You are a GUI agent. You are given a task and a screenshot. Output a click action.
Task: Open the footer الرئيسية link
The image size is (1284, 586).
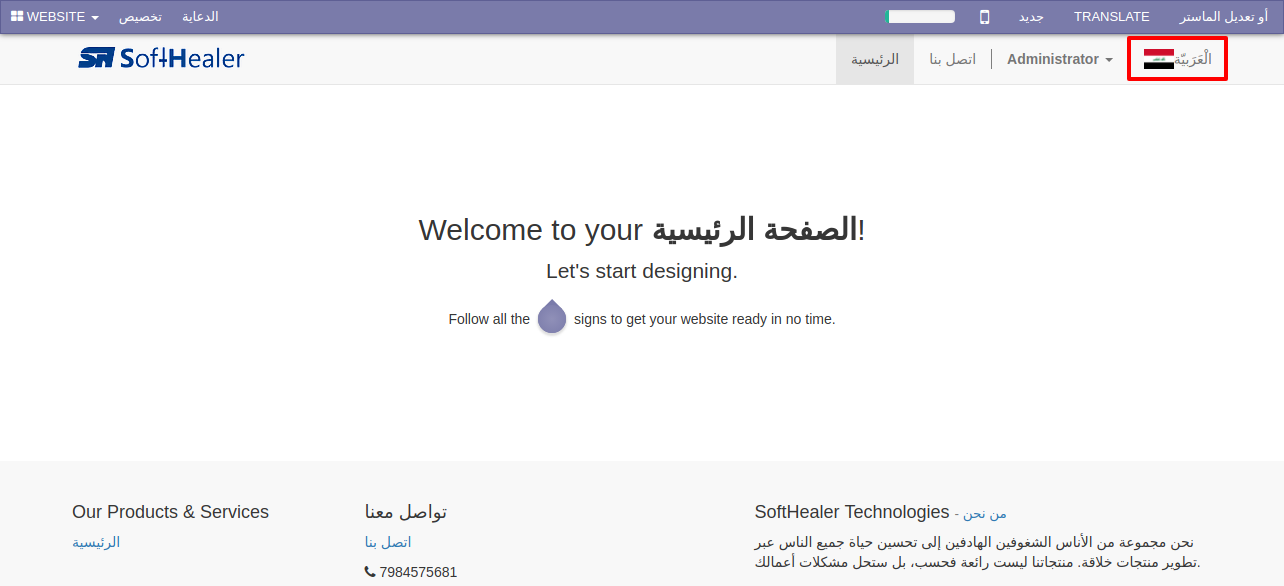click(x=96, y=542)
